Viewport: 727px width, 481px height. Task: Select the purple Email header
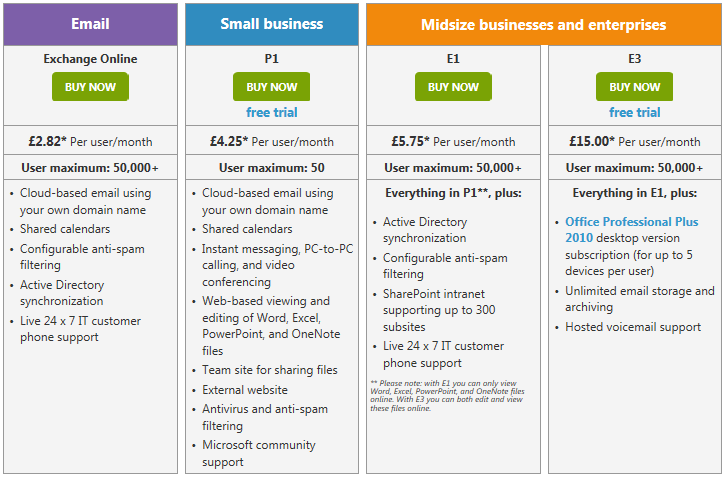(x=90, y=24)
